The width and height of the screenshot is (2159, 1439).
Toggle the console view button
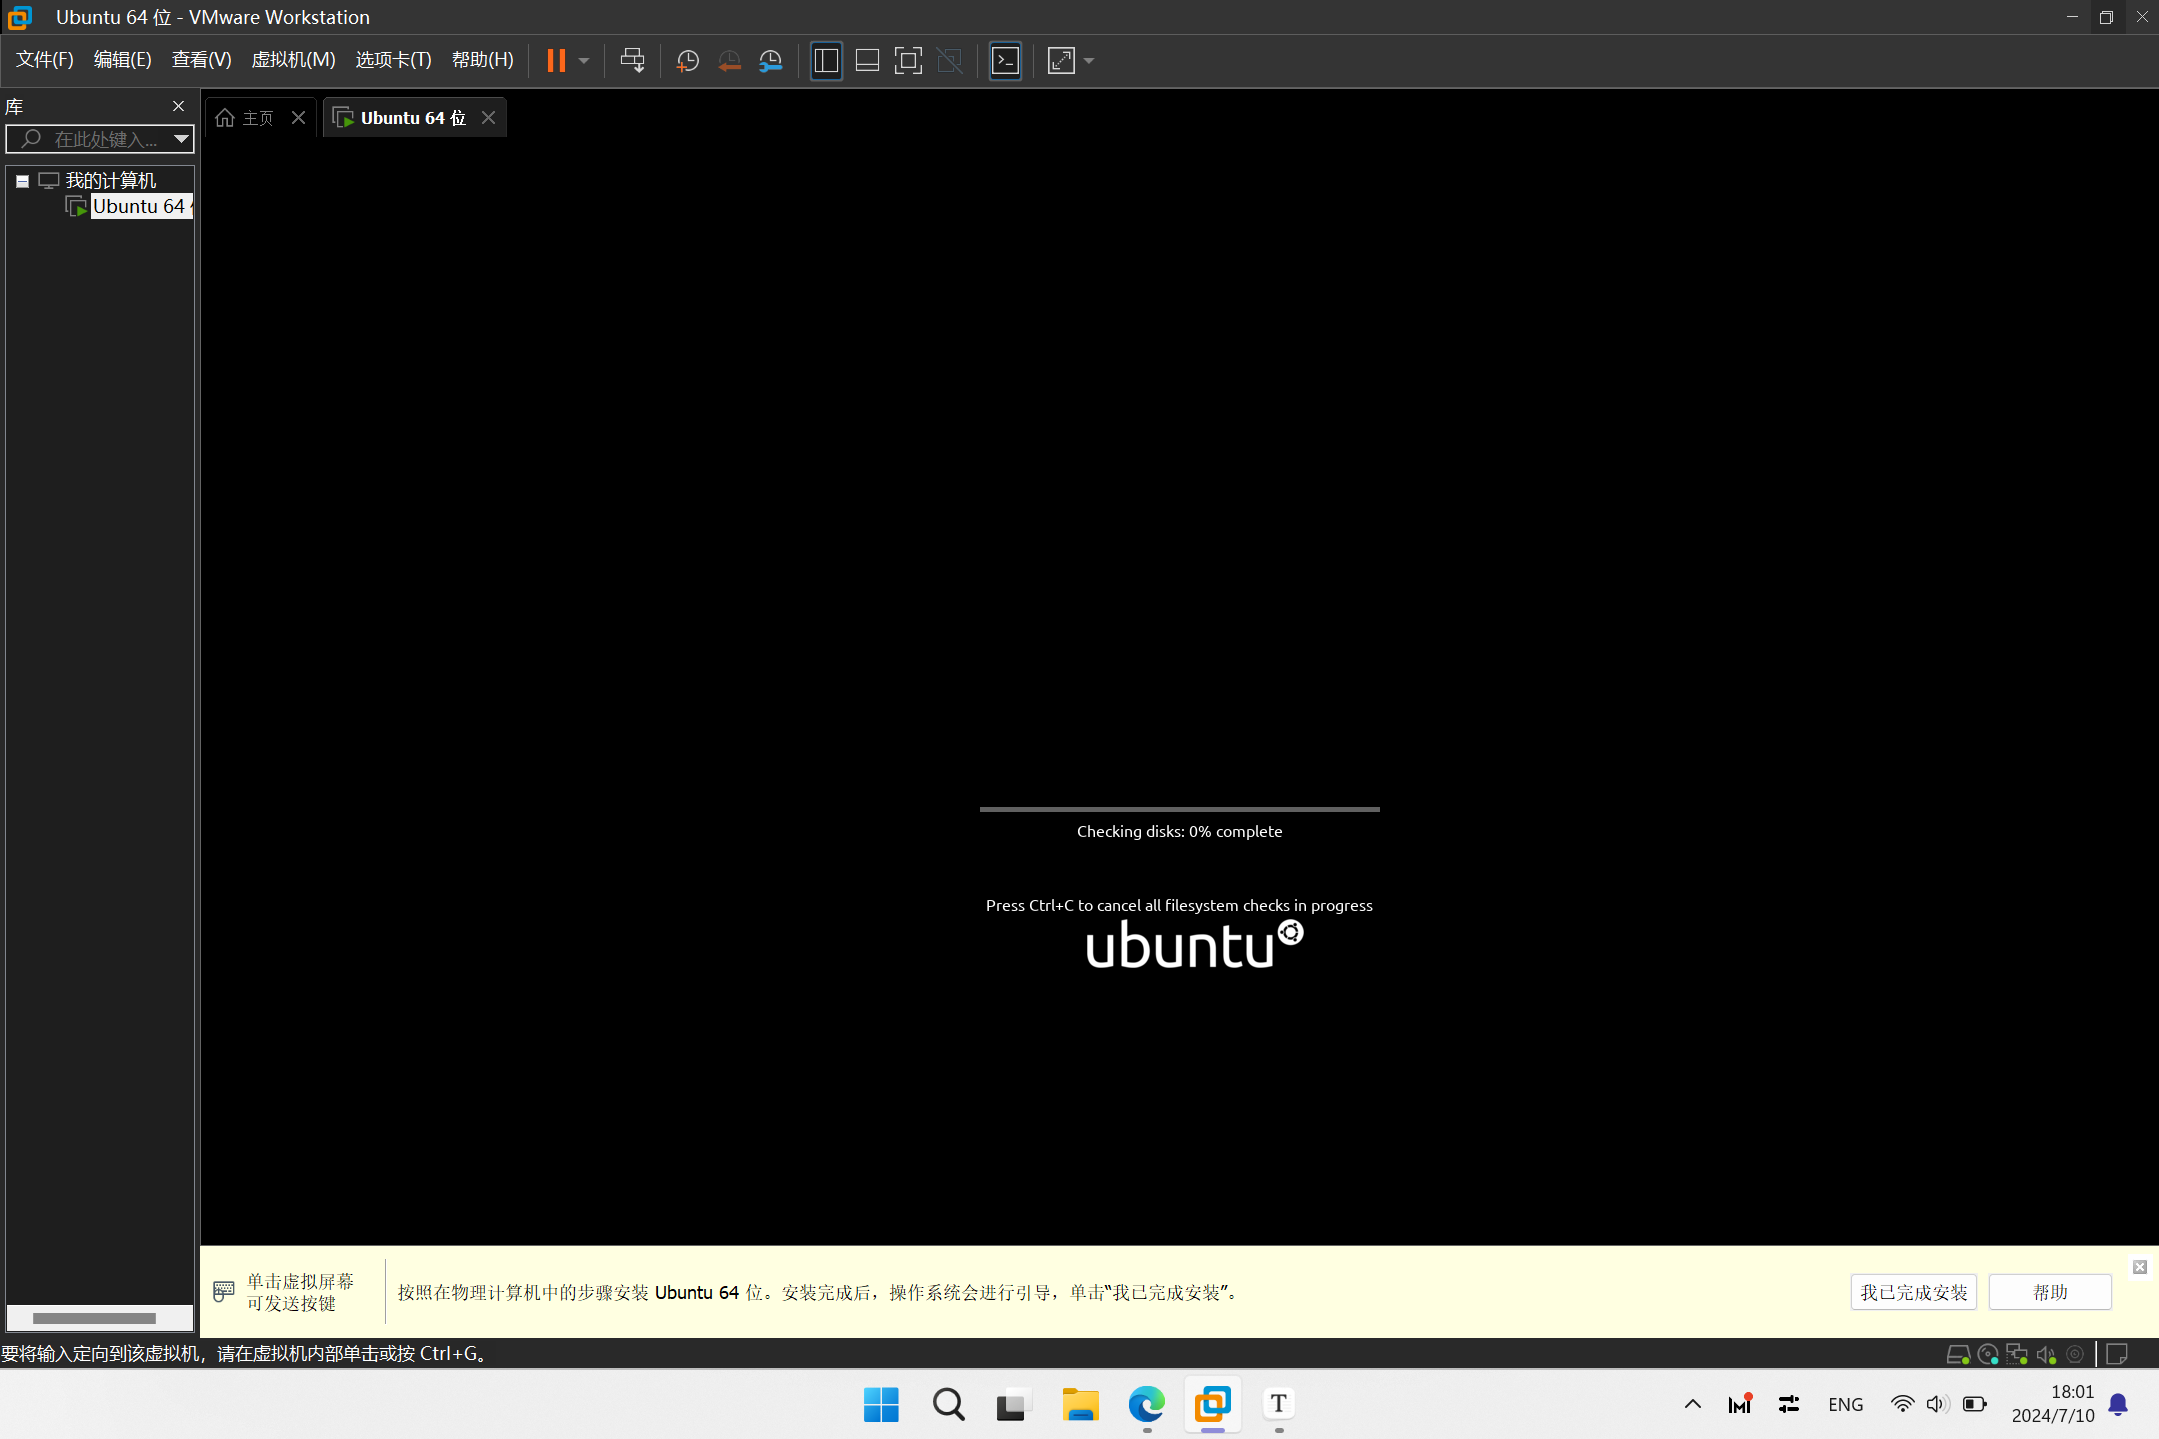coord(1005,60)
